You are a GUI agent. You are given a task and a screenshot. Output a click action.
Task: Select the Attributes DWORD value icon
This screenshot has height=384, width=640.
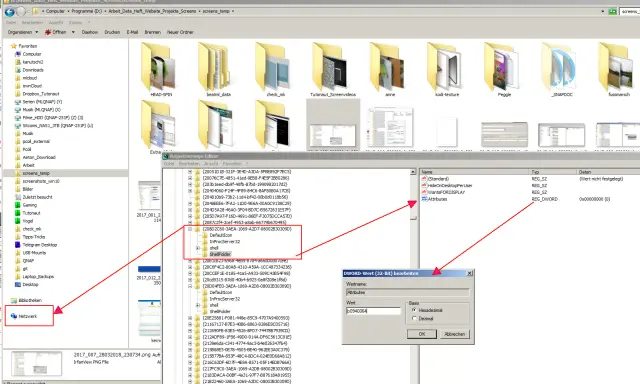tap(424, 199)
